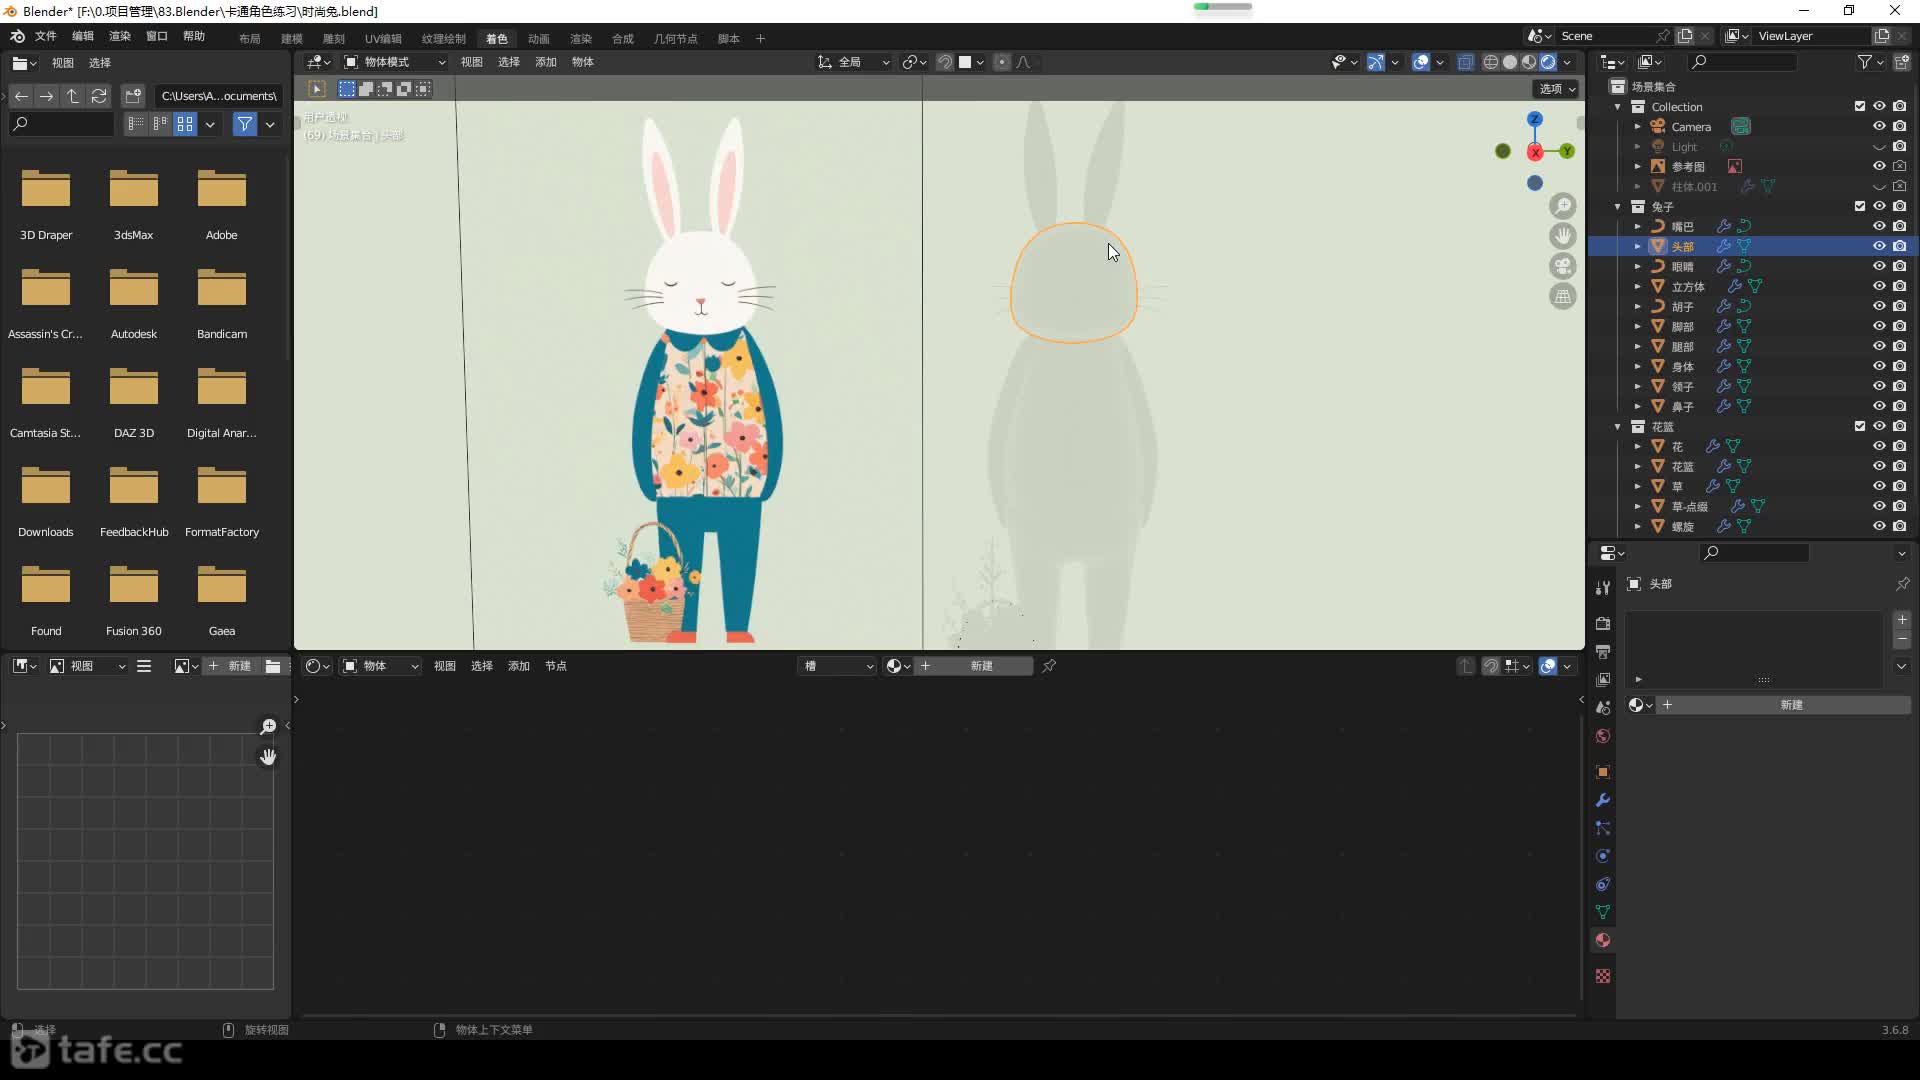Uncheck the 花篮 collection checkbox
Screen dimensions: 1920x1080
pos(1860,426)
